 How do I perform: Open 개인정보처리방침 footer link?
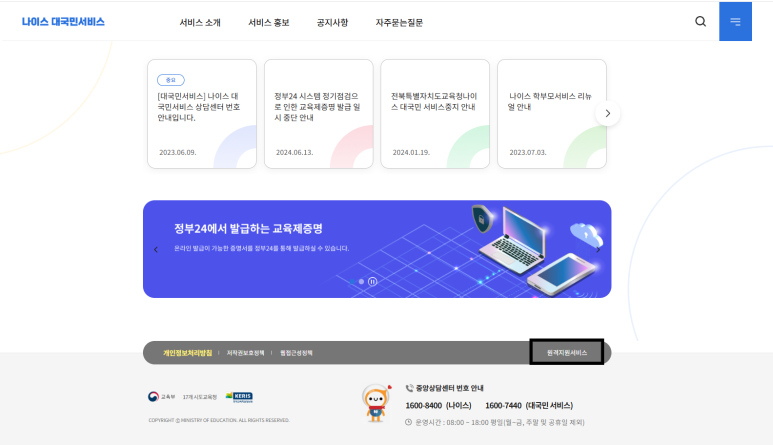tap(187, 353)
